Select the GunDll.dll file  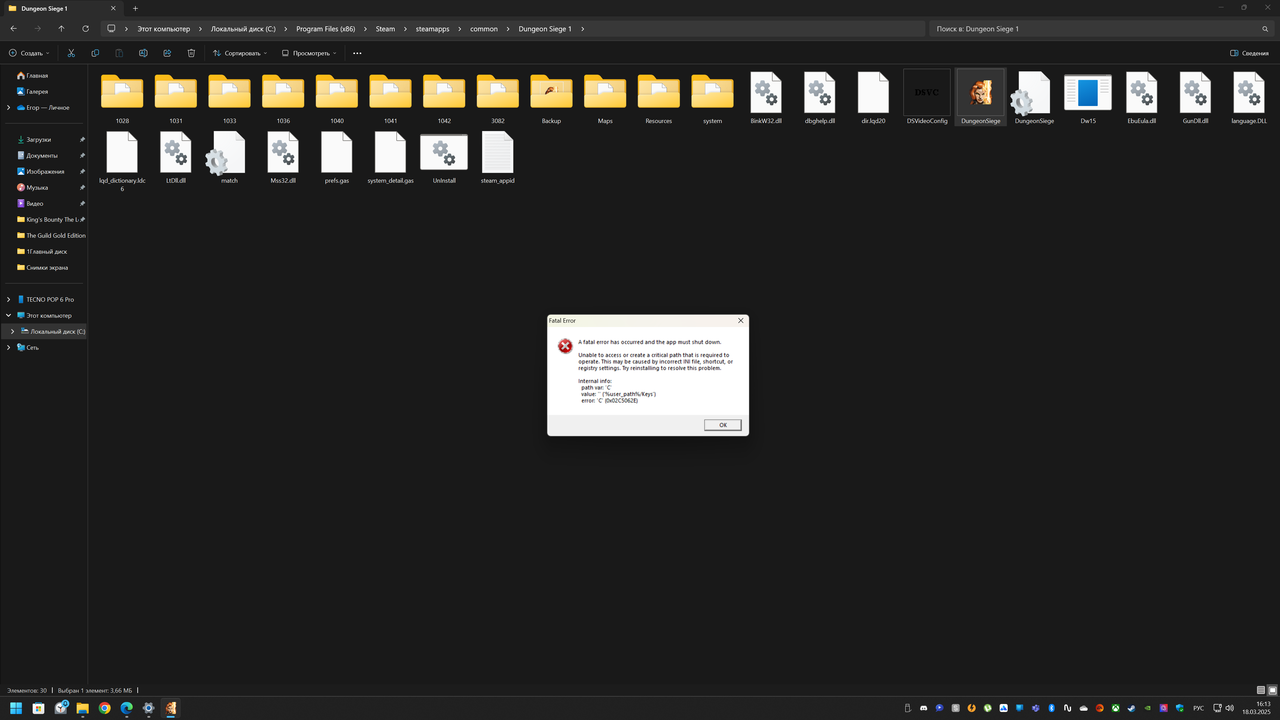(x=1195, y=98)
